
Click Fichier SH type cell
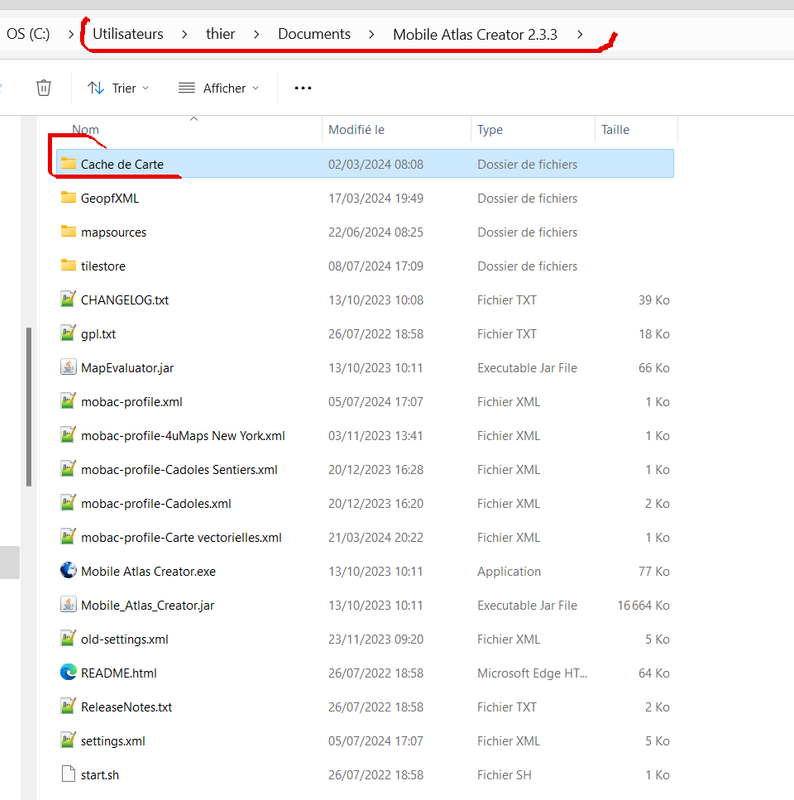pyautogui.click(x=504, y=774)
